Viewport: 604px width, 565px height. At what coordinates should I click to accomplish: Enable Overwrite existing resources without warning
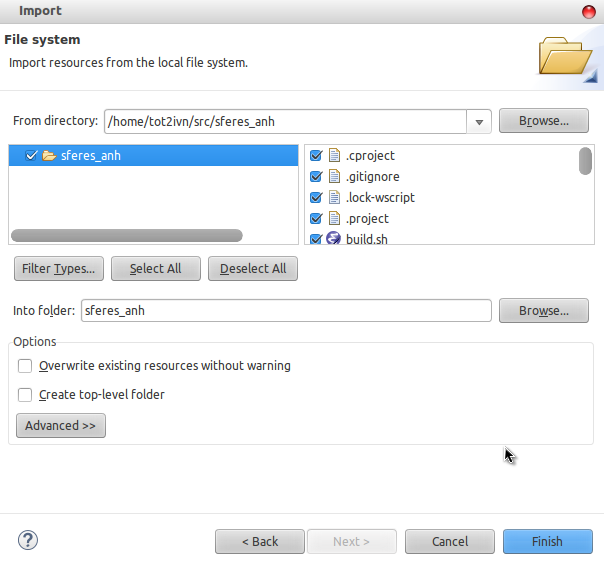pos(26,366)
